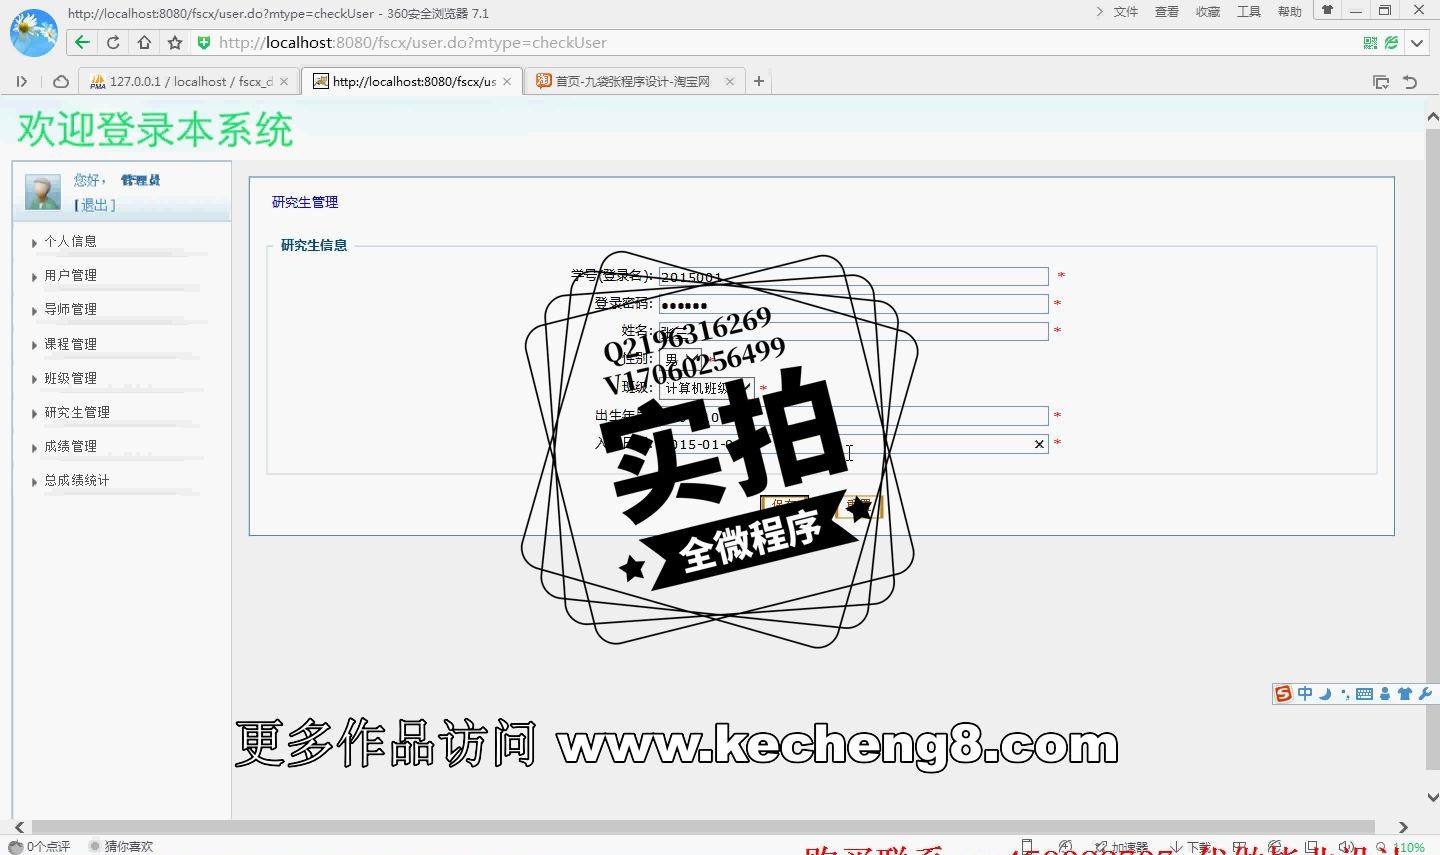Click the 110% zoom level in status bar
The height and width of the screenshot is (855, 1440).
coord(1410,847)
